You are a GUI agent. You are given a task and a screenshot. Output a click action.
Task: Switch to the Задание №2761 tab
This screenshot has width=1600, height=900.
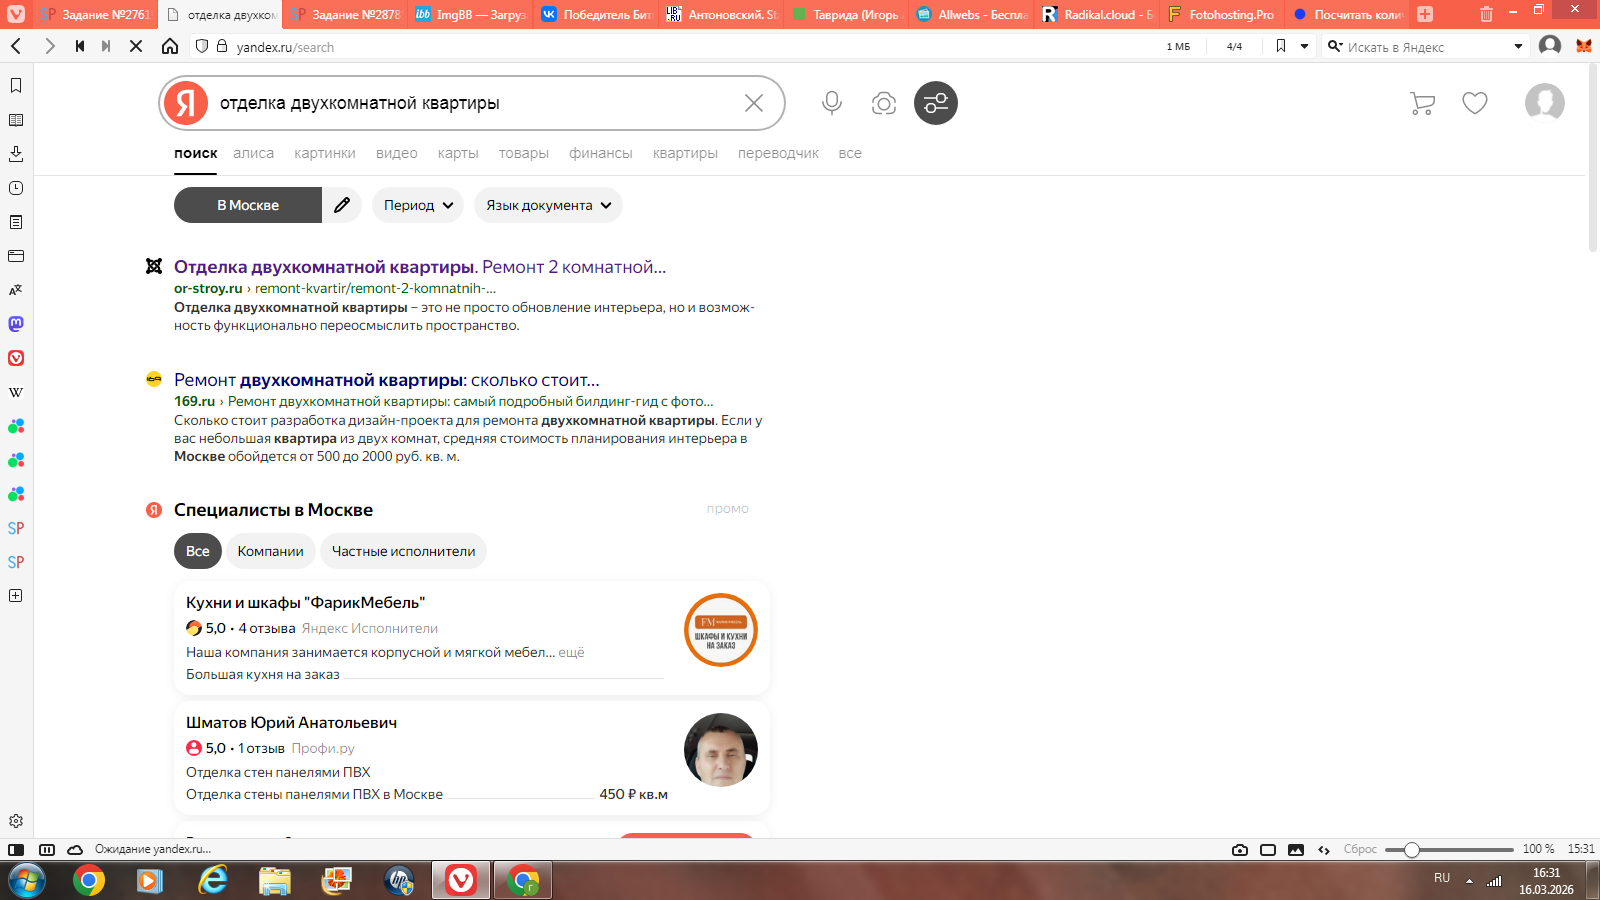pos(96,14)
